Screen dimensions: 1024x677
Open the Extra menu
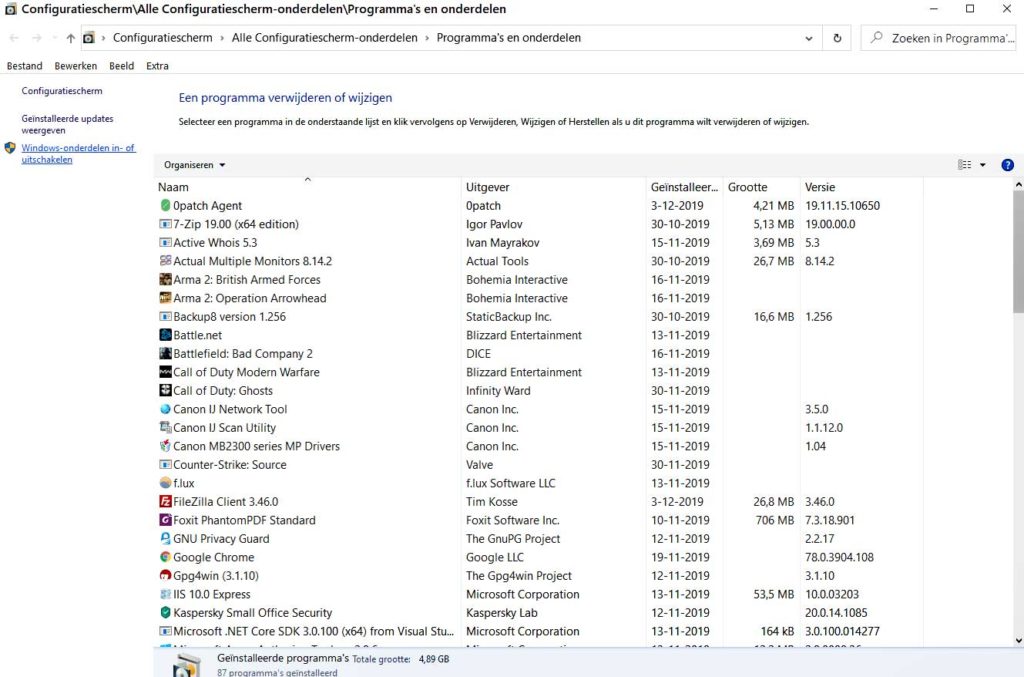(157, 66)
